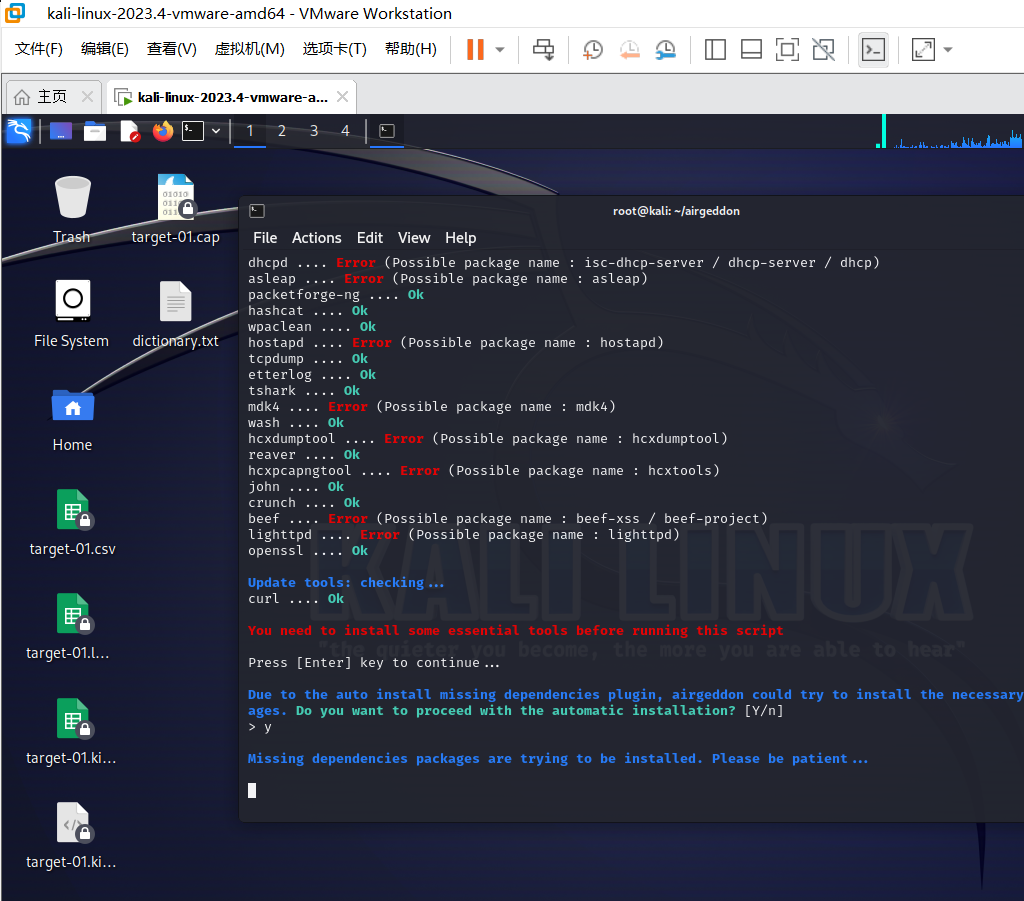Open the snapshot manager icon
This screenshot has width=1024, height=901.
click(x=666, y=49)
